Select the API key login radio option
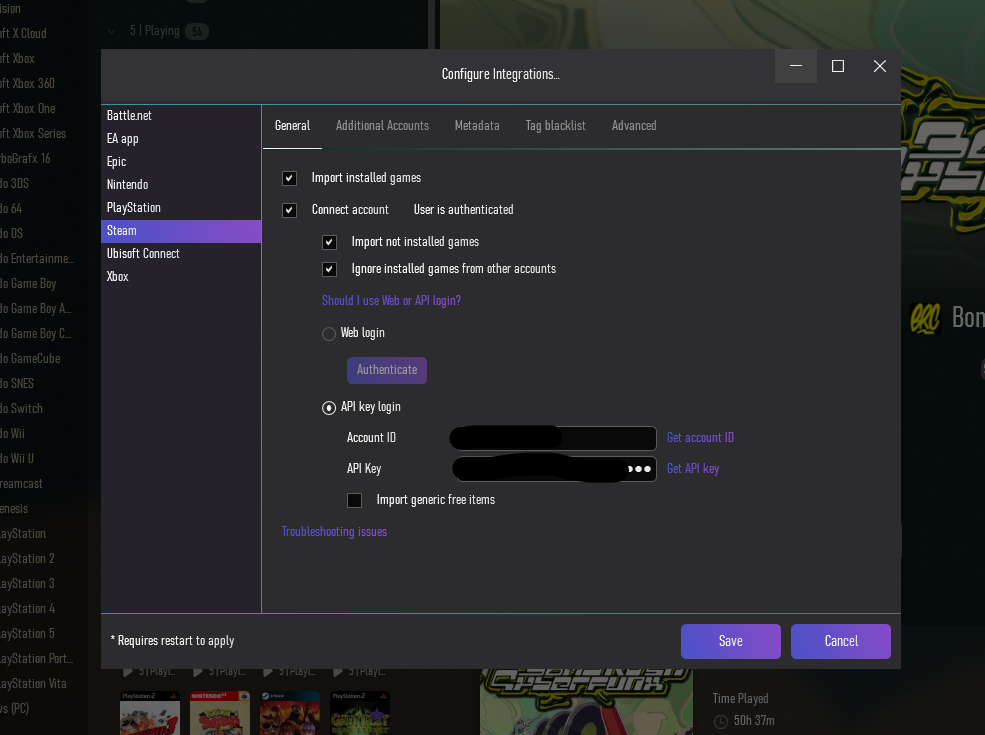The height and width of the screenshot is (735, 985). (329, 408)
